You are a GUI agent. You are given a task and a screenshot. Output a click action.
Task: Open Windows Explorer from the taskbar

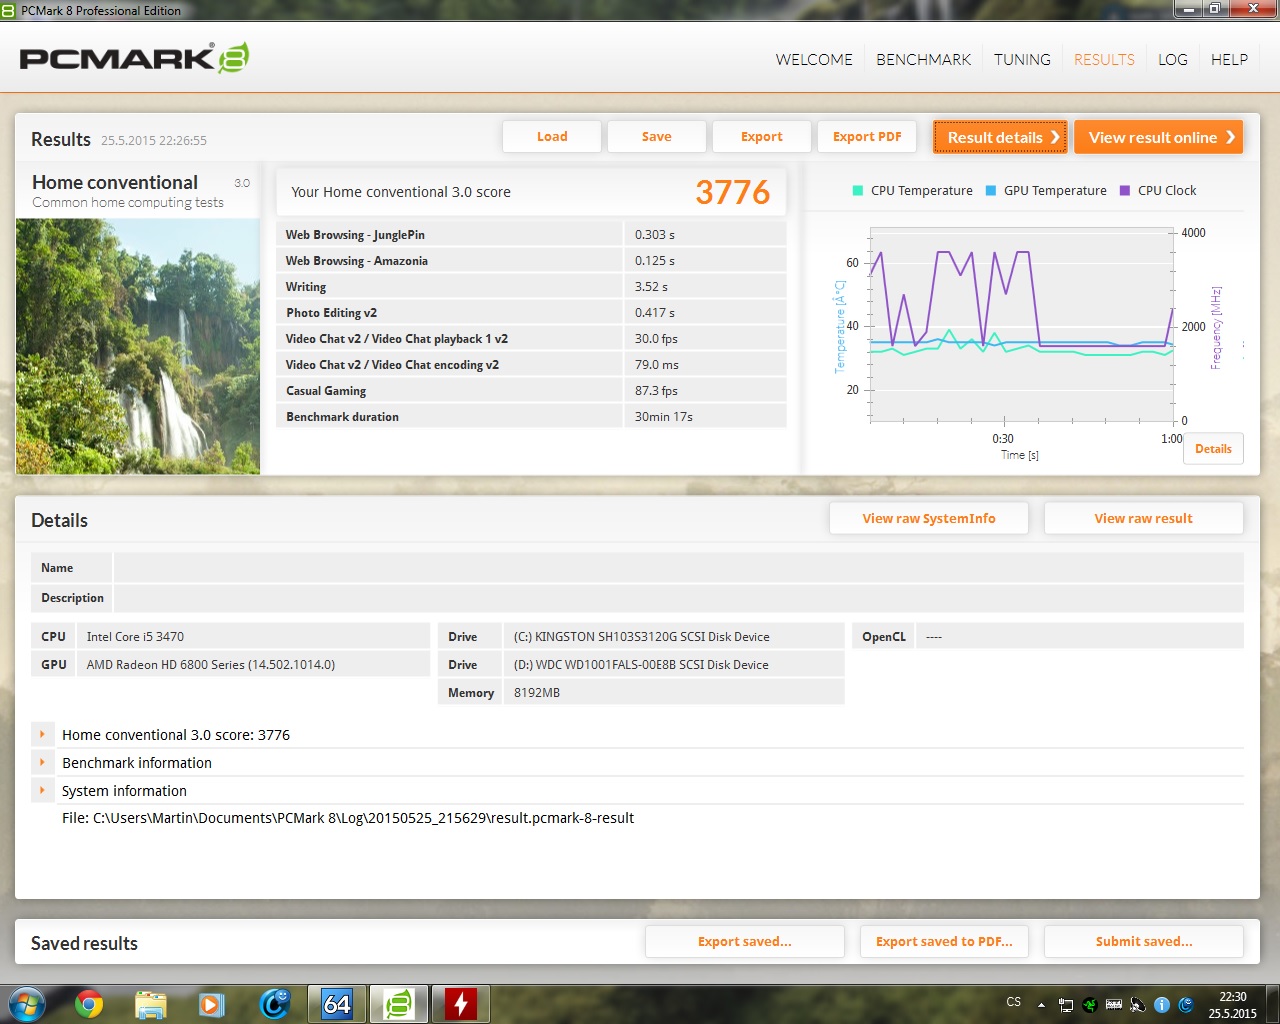[x=150, y=1003]
